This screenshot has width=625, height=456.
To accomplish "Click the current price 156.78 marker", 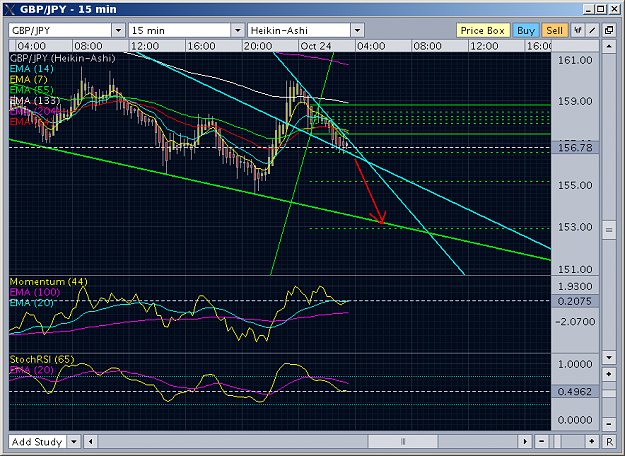I will [575, 148].
